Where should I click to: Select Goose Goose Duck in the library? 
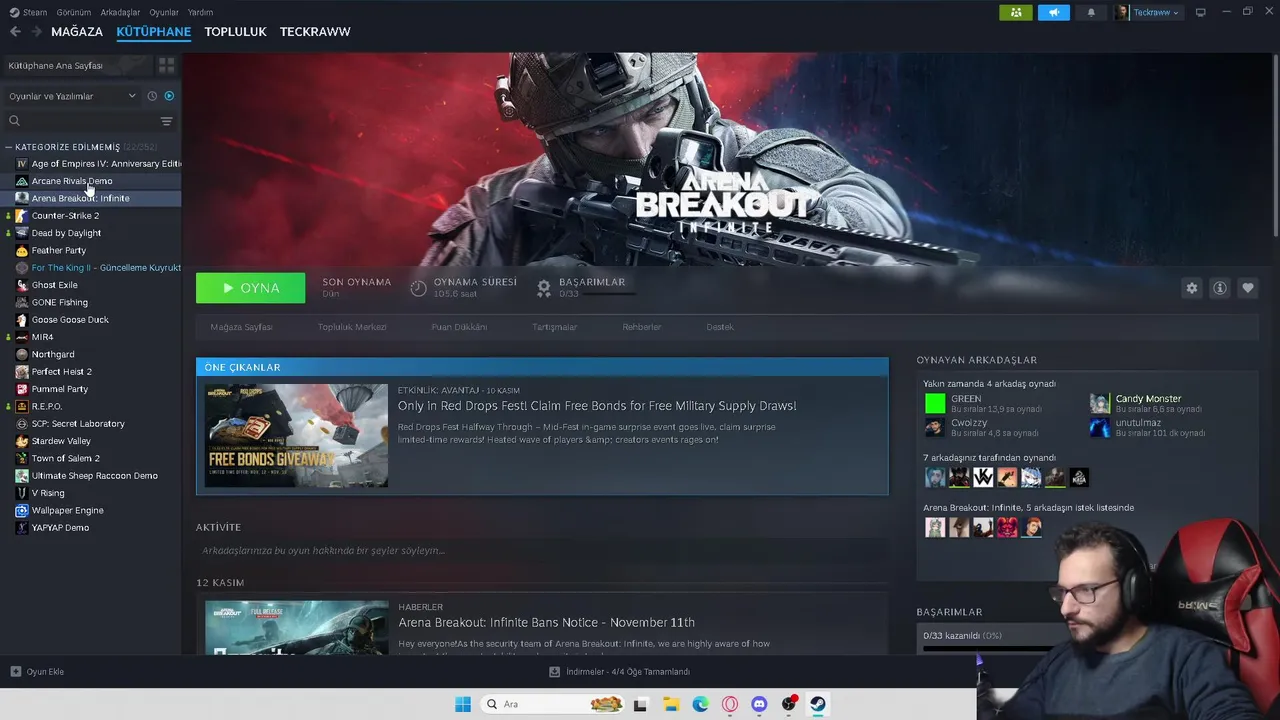91,320
